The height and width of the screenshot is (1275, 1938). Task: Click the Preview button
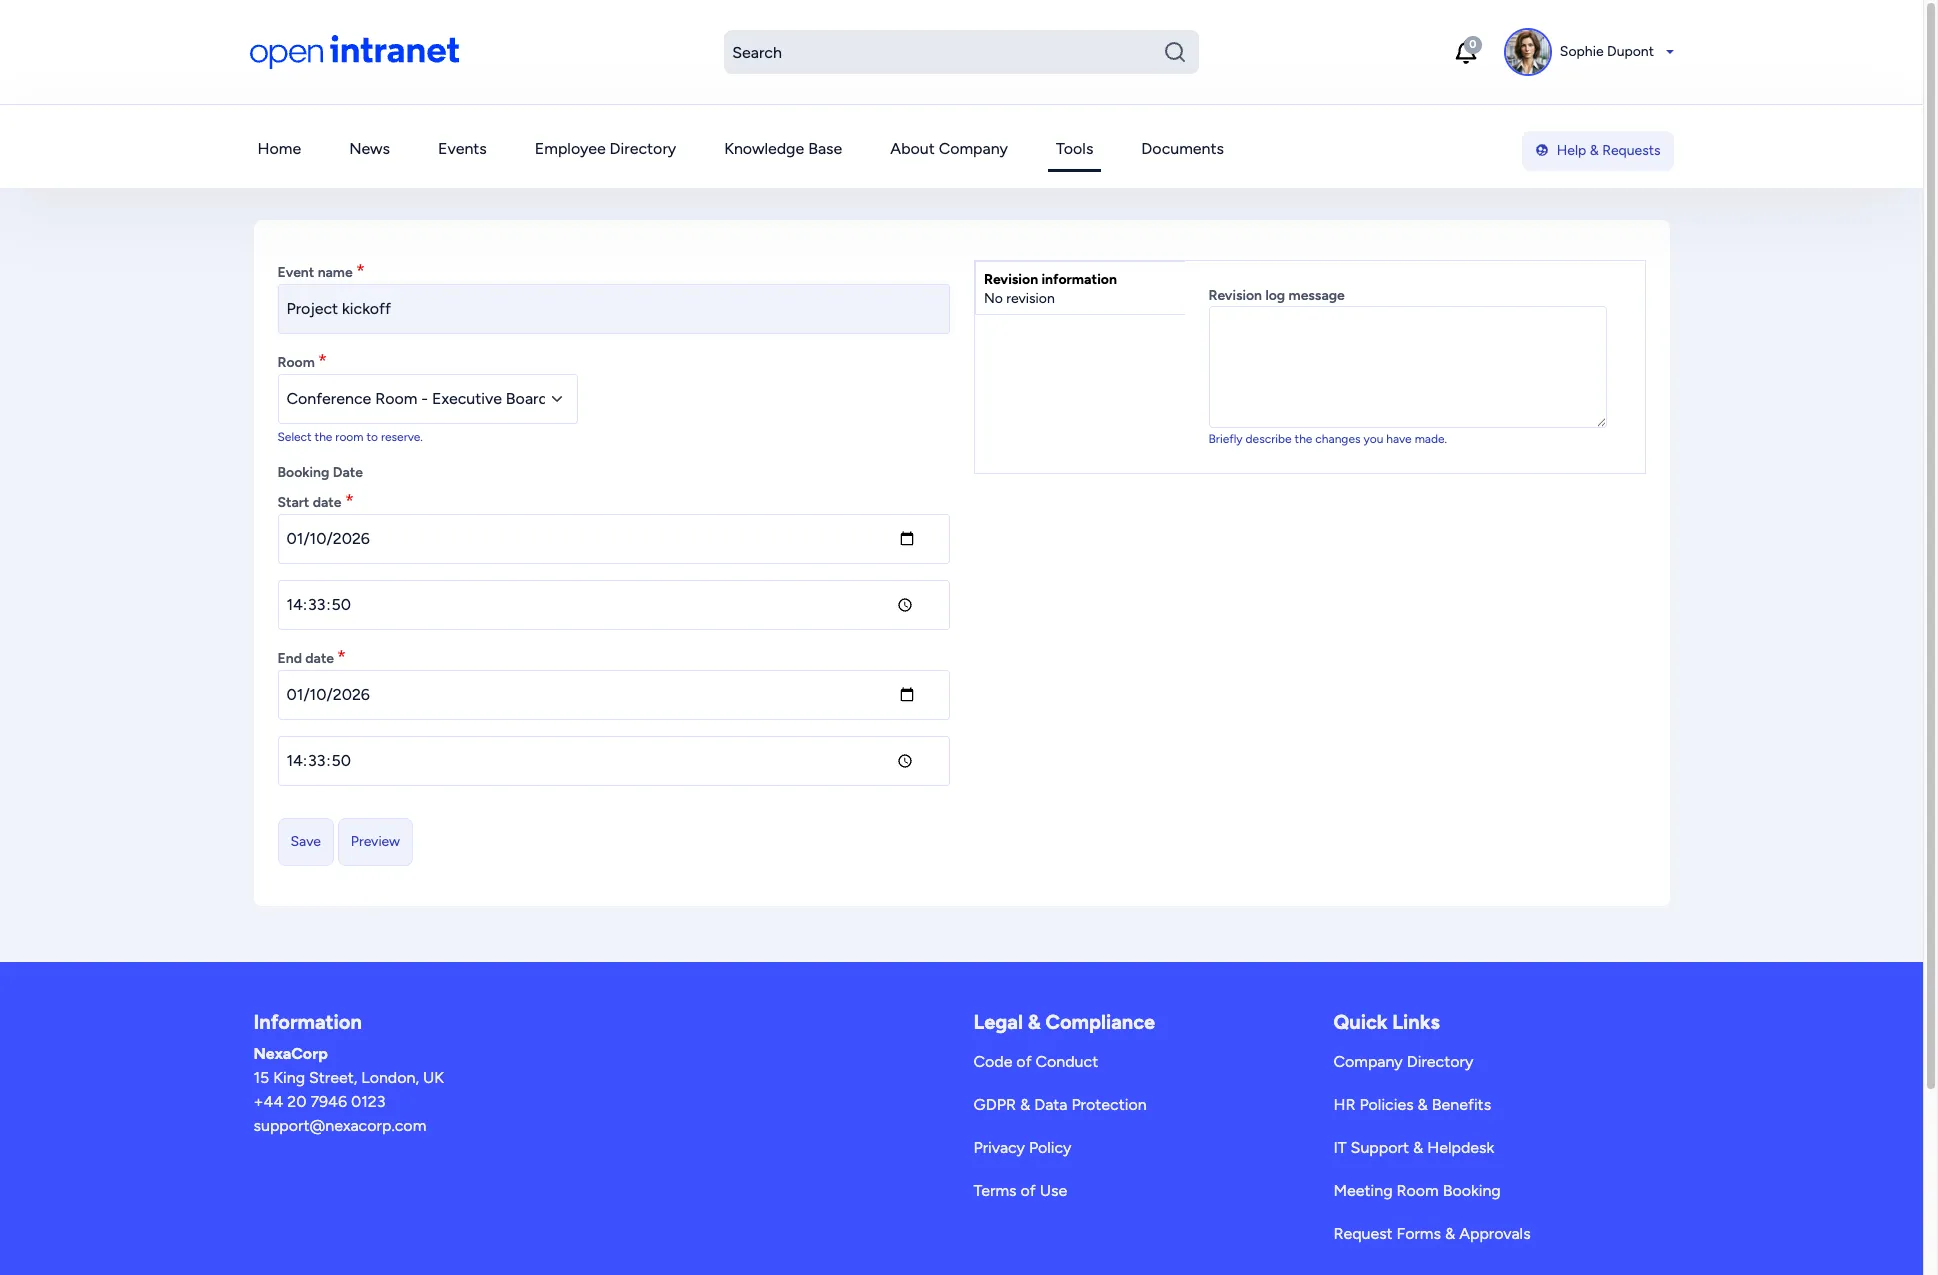click(x=375, y=842)
